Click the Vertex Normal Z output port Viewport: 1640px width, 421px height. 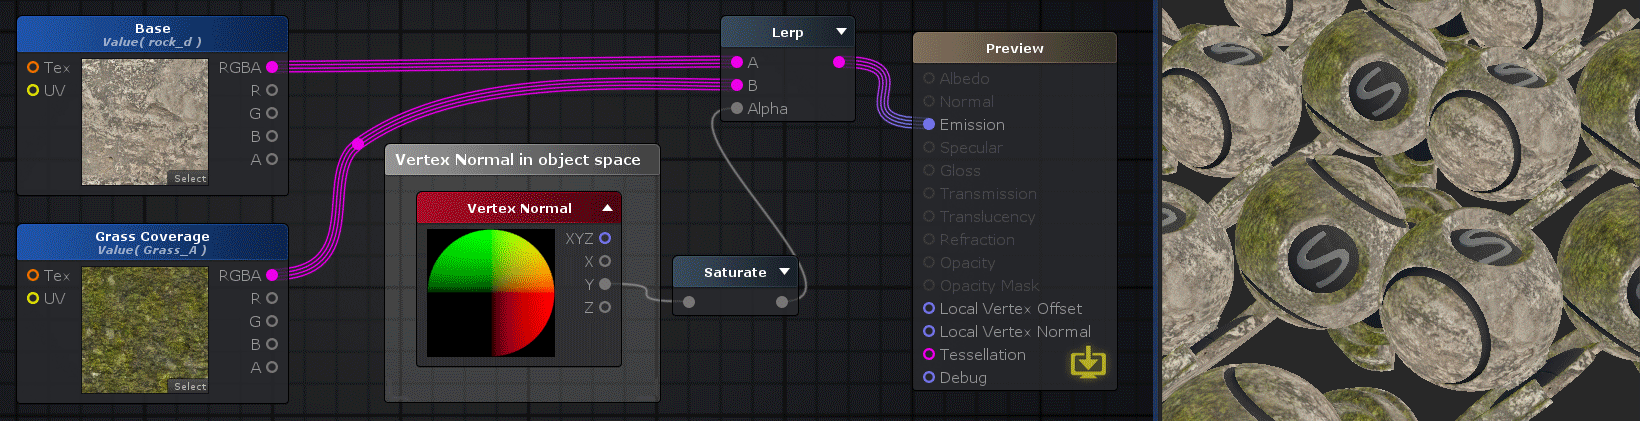605,307
